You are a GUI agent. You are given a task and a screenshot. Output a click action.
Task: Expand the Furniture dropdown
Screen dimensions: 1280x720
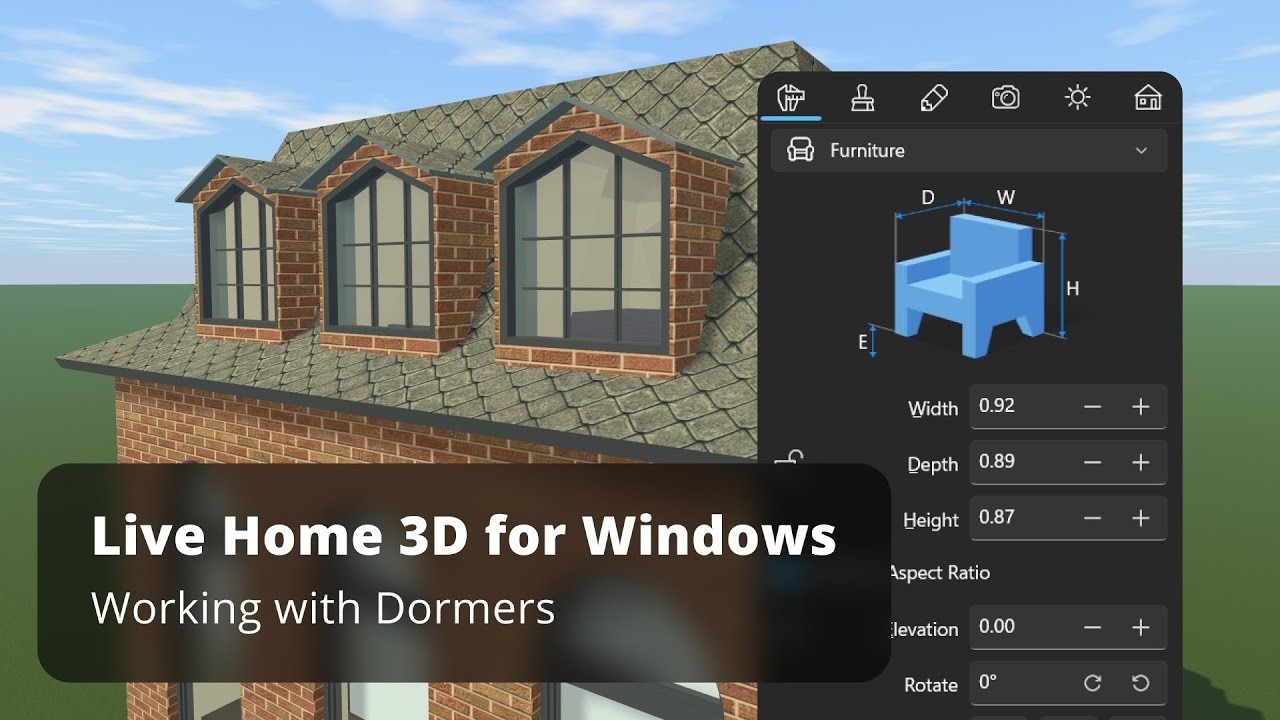(x=969, y=151)
